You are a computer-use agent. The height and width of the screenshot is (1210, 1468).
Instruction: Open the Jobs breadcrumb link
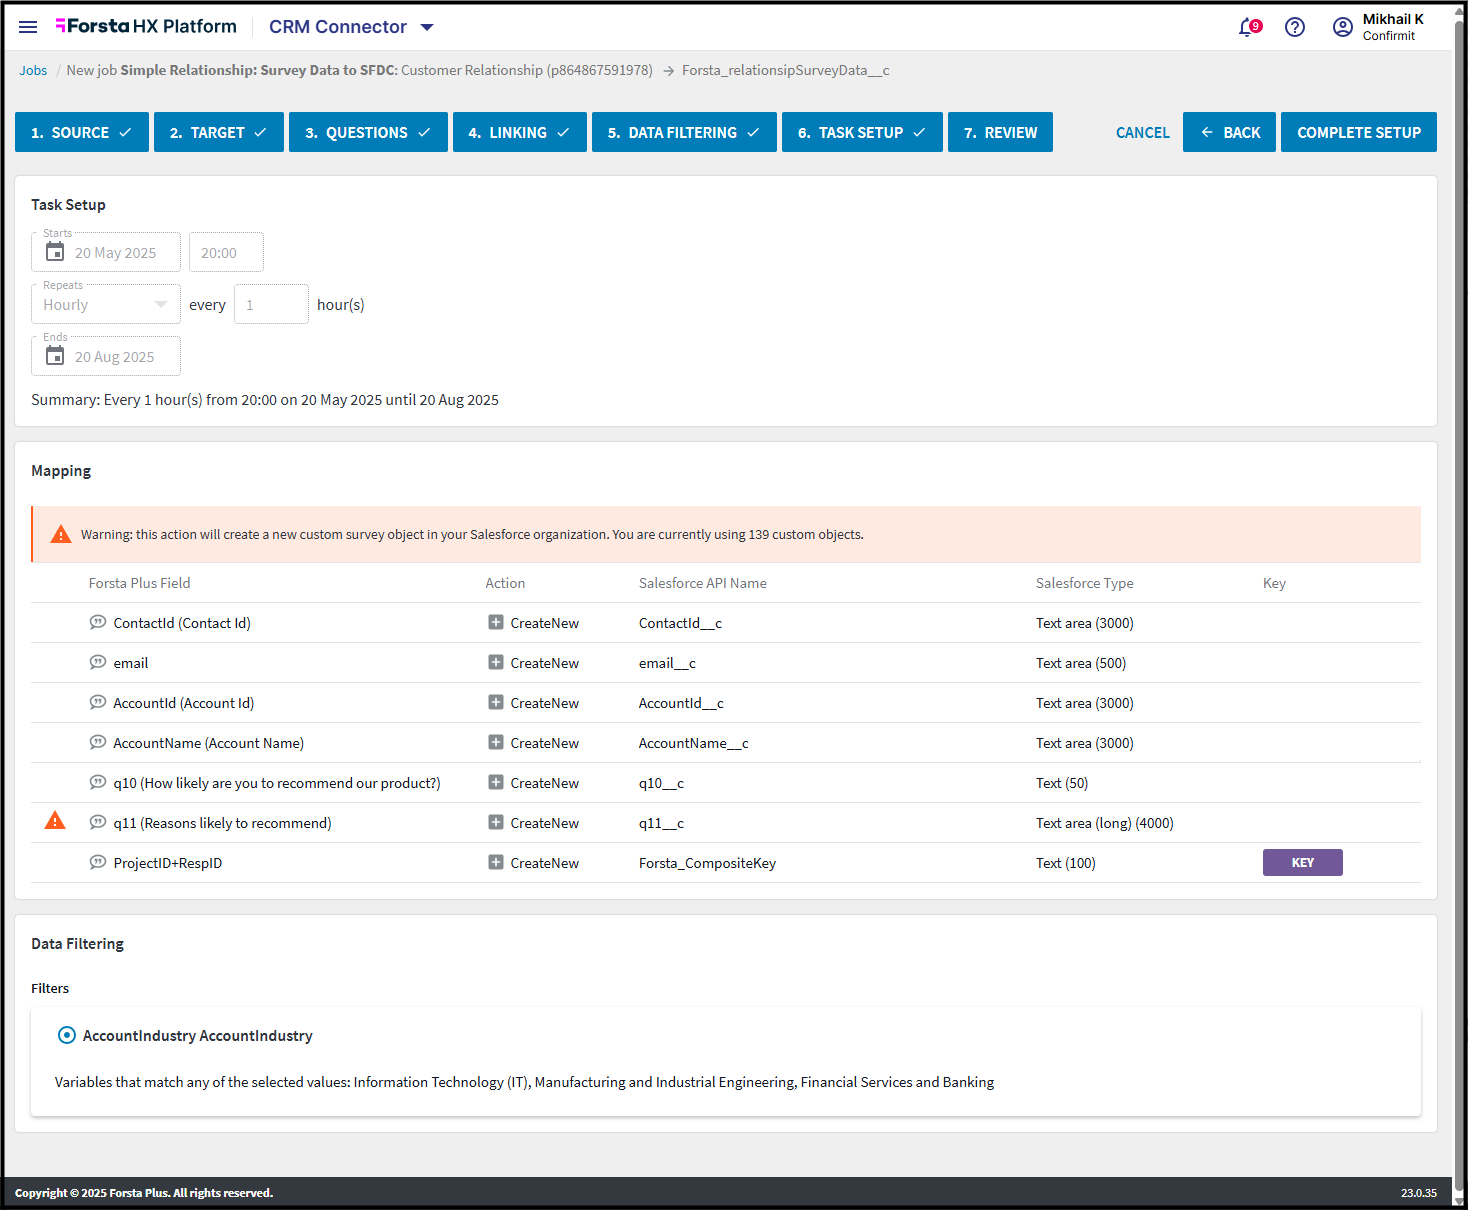click(x=33, y=71)
